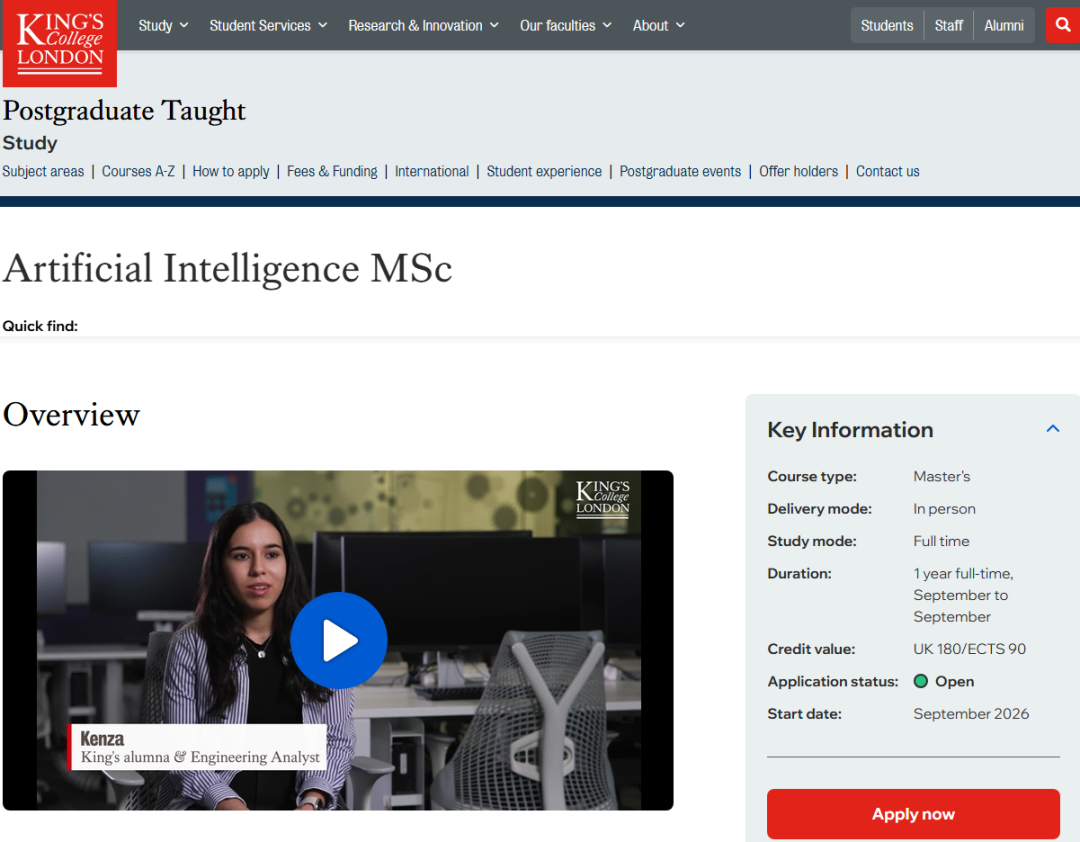Viewport: 1080px width, 842px height.
Task: Open the Research & Innovation dropdown
Action: pos(423,25)
